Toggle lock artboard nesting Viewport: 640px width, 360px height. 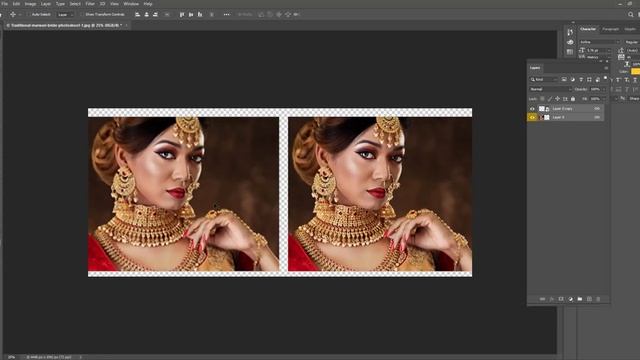pyautogui.click(x=565, y=99)
